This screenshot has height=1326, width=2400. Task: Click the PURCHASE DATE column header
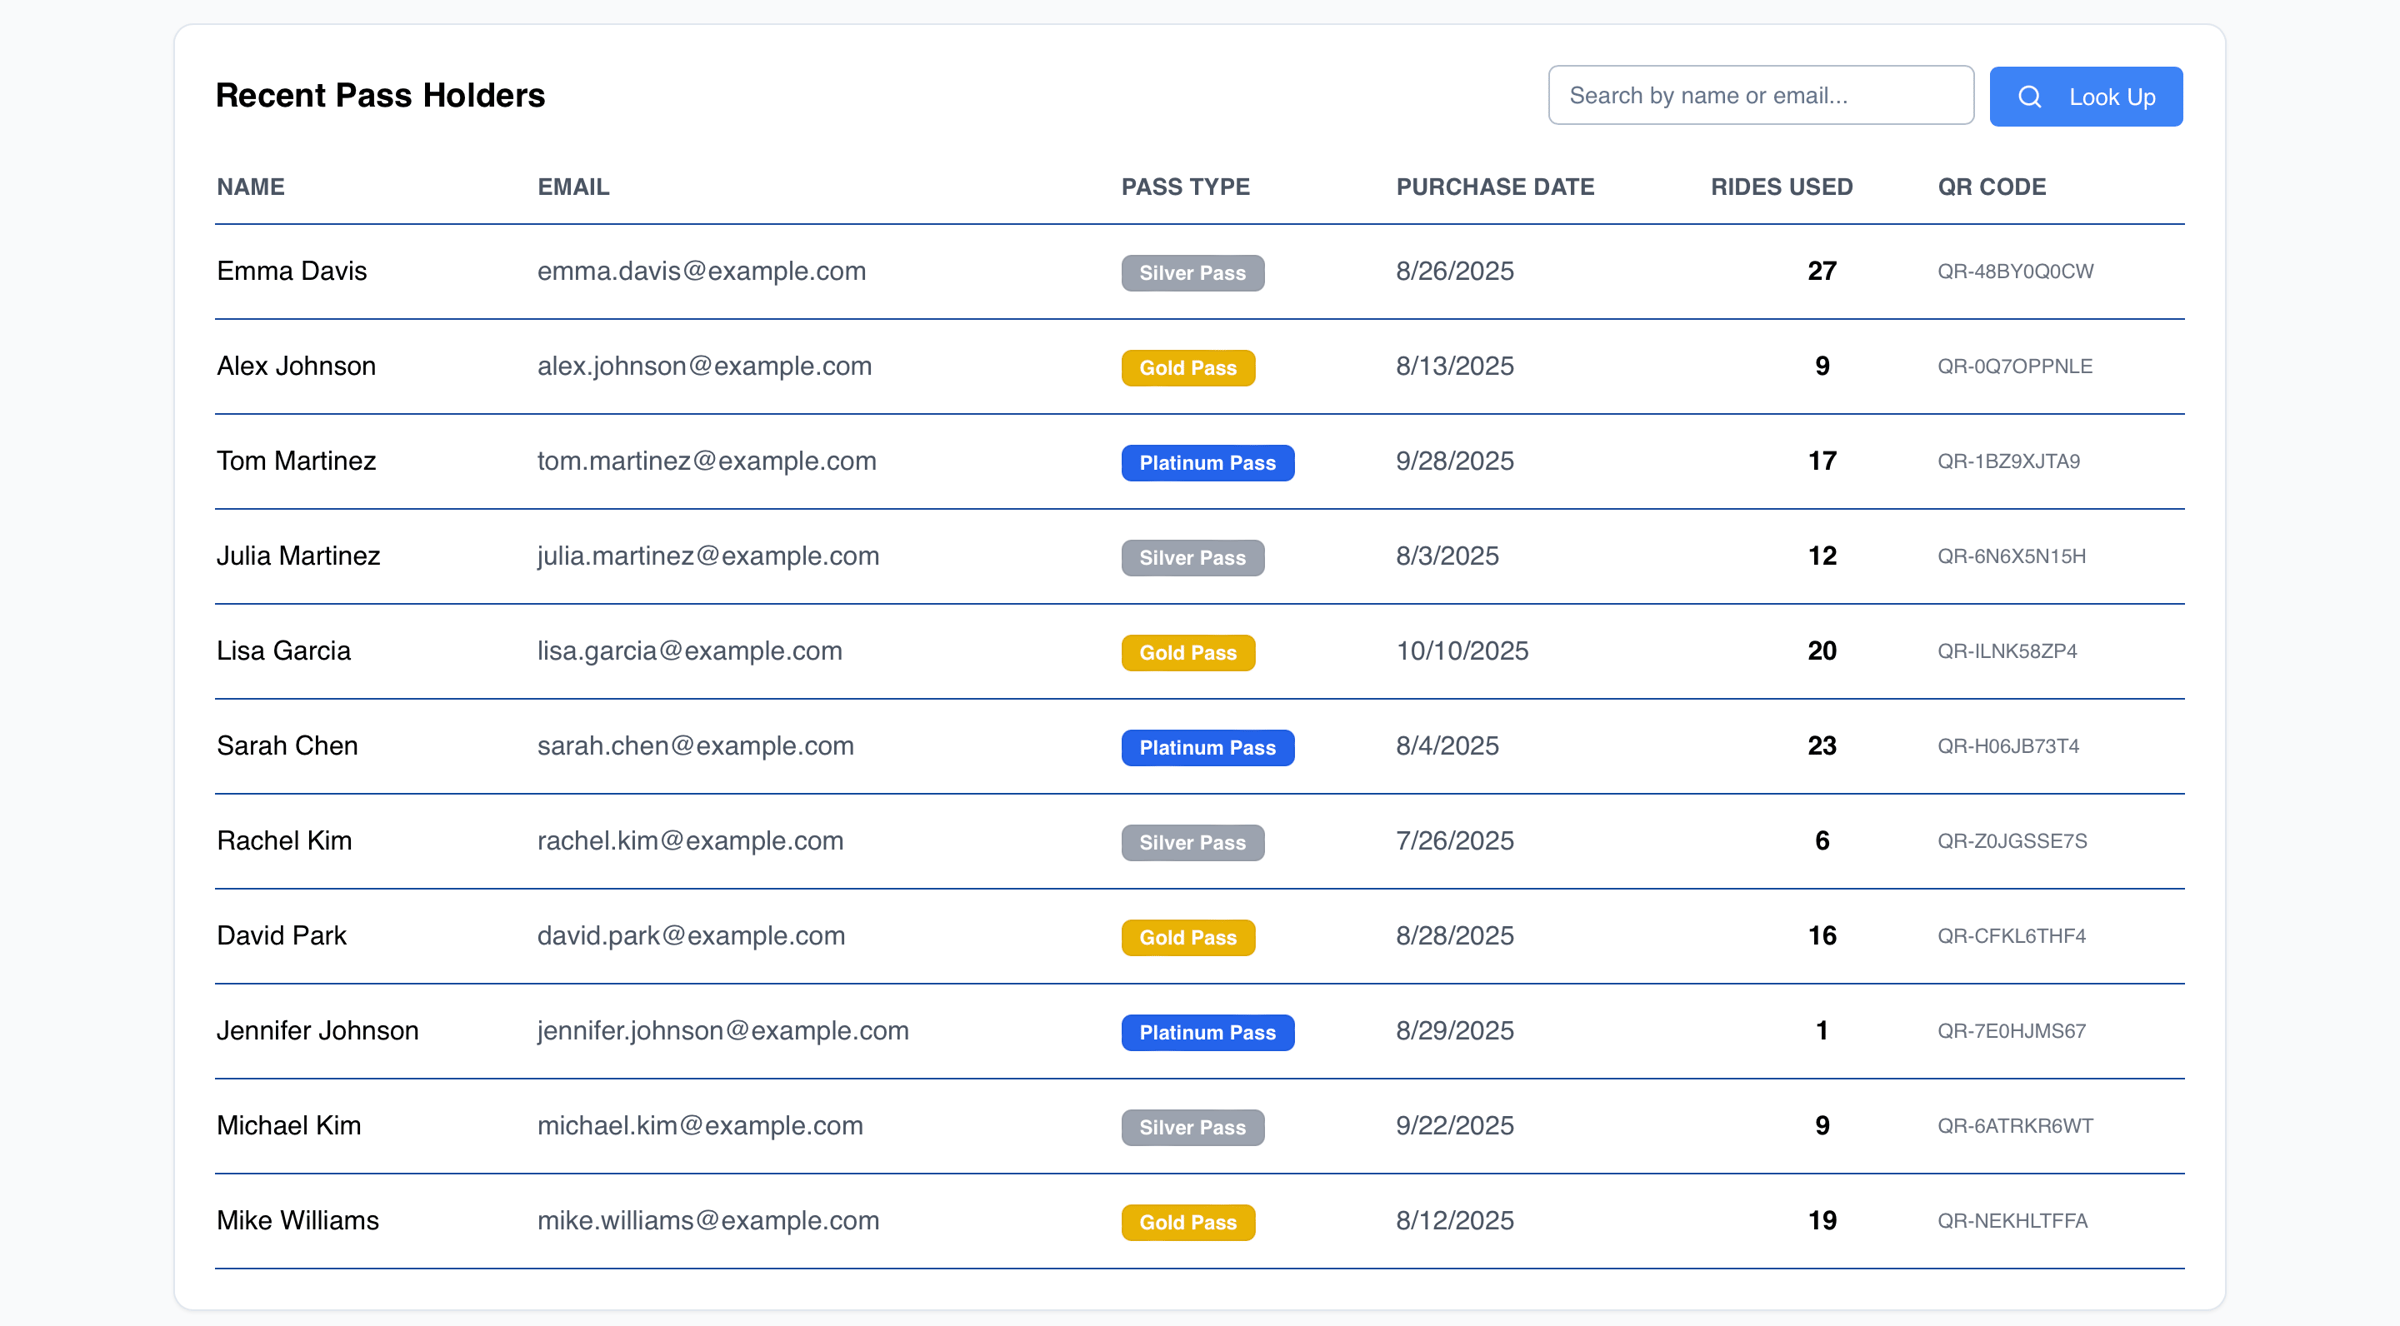[x=1494, y=187]
